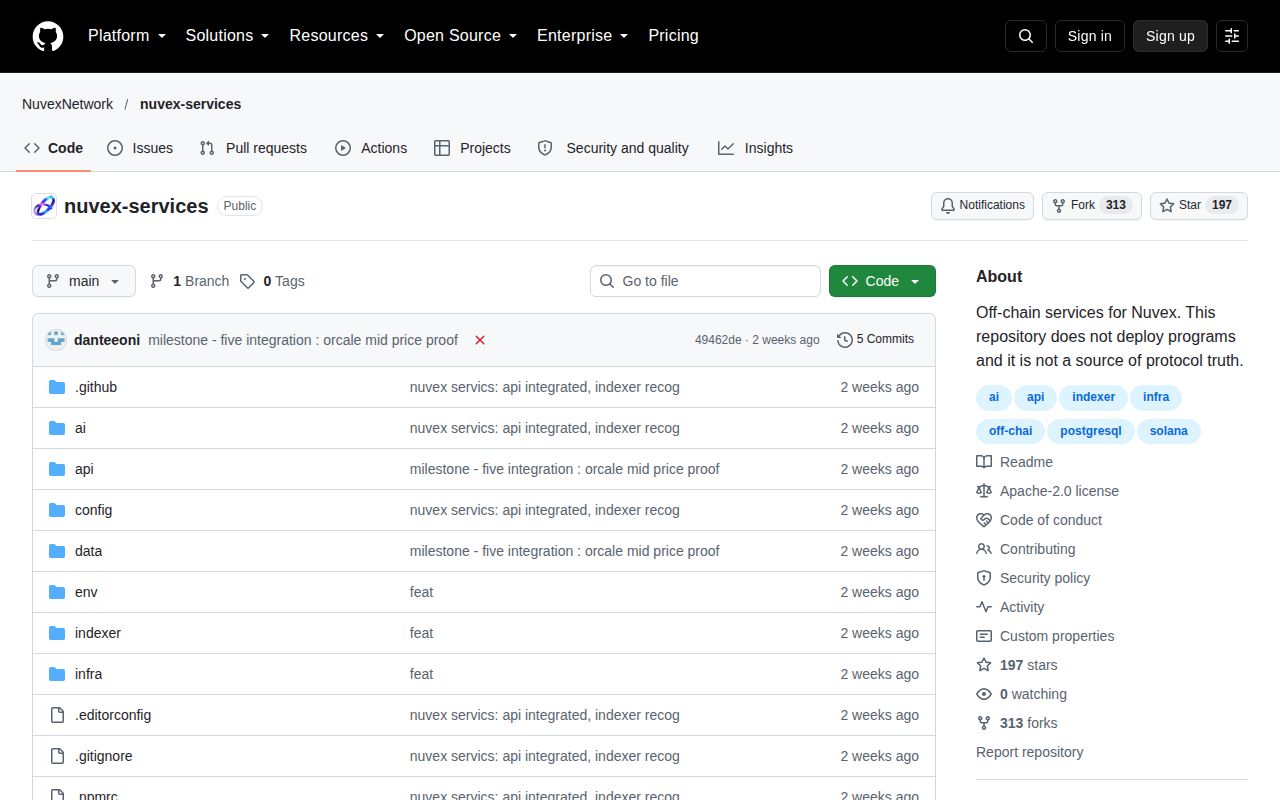Click the solana topic tag
This screenshot has height=800, width=1280.
point(1169,431)
